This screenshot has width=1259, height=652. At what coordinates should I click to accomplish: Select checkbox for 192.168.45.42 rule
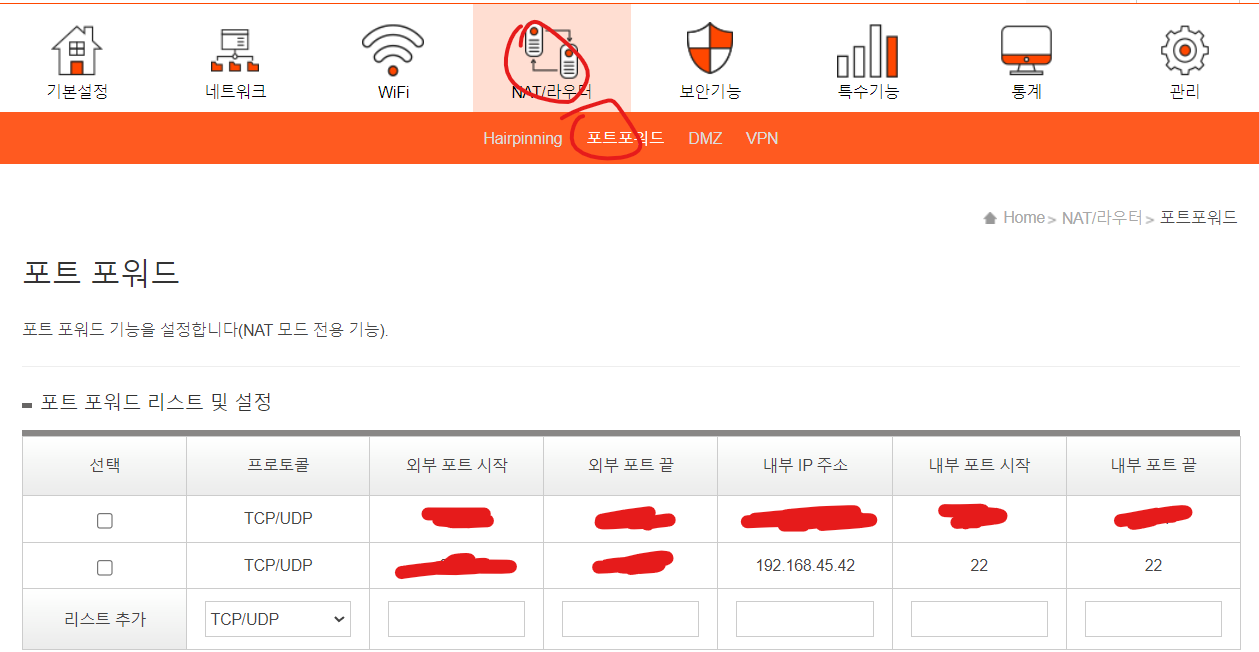point(104,567)
